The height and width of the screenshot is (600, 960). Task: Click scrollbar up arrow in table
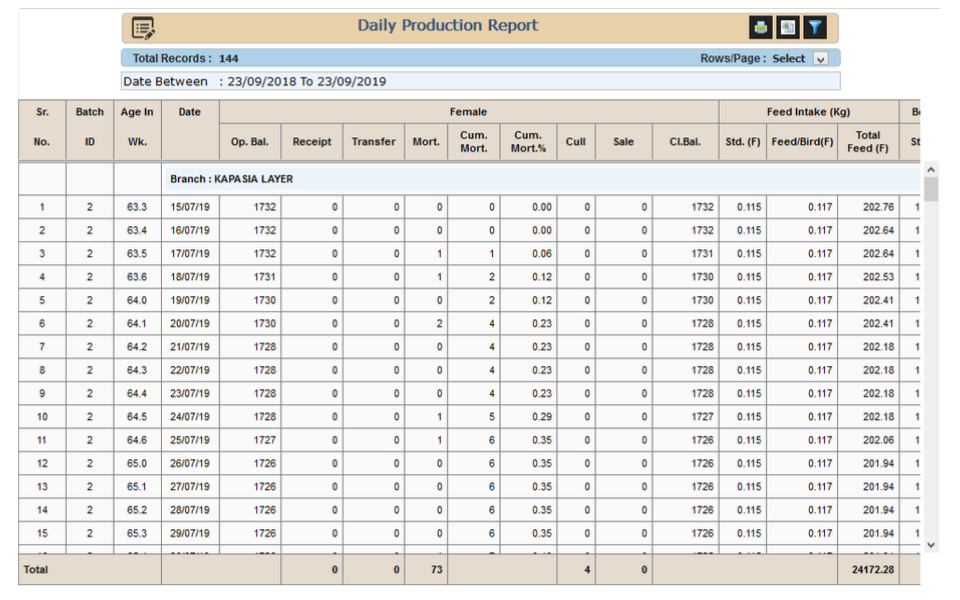931,169
